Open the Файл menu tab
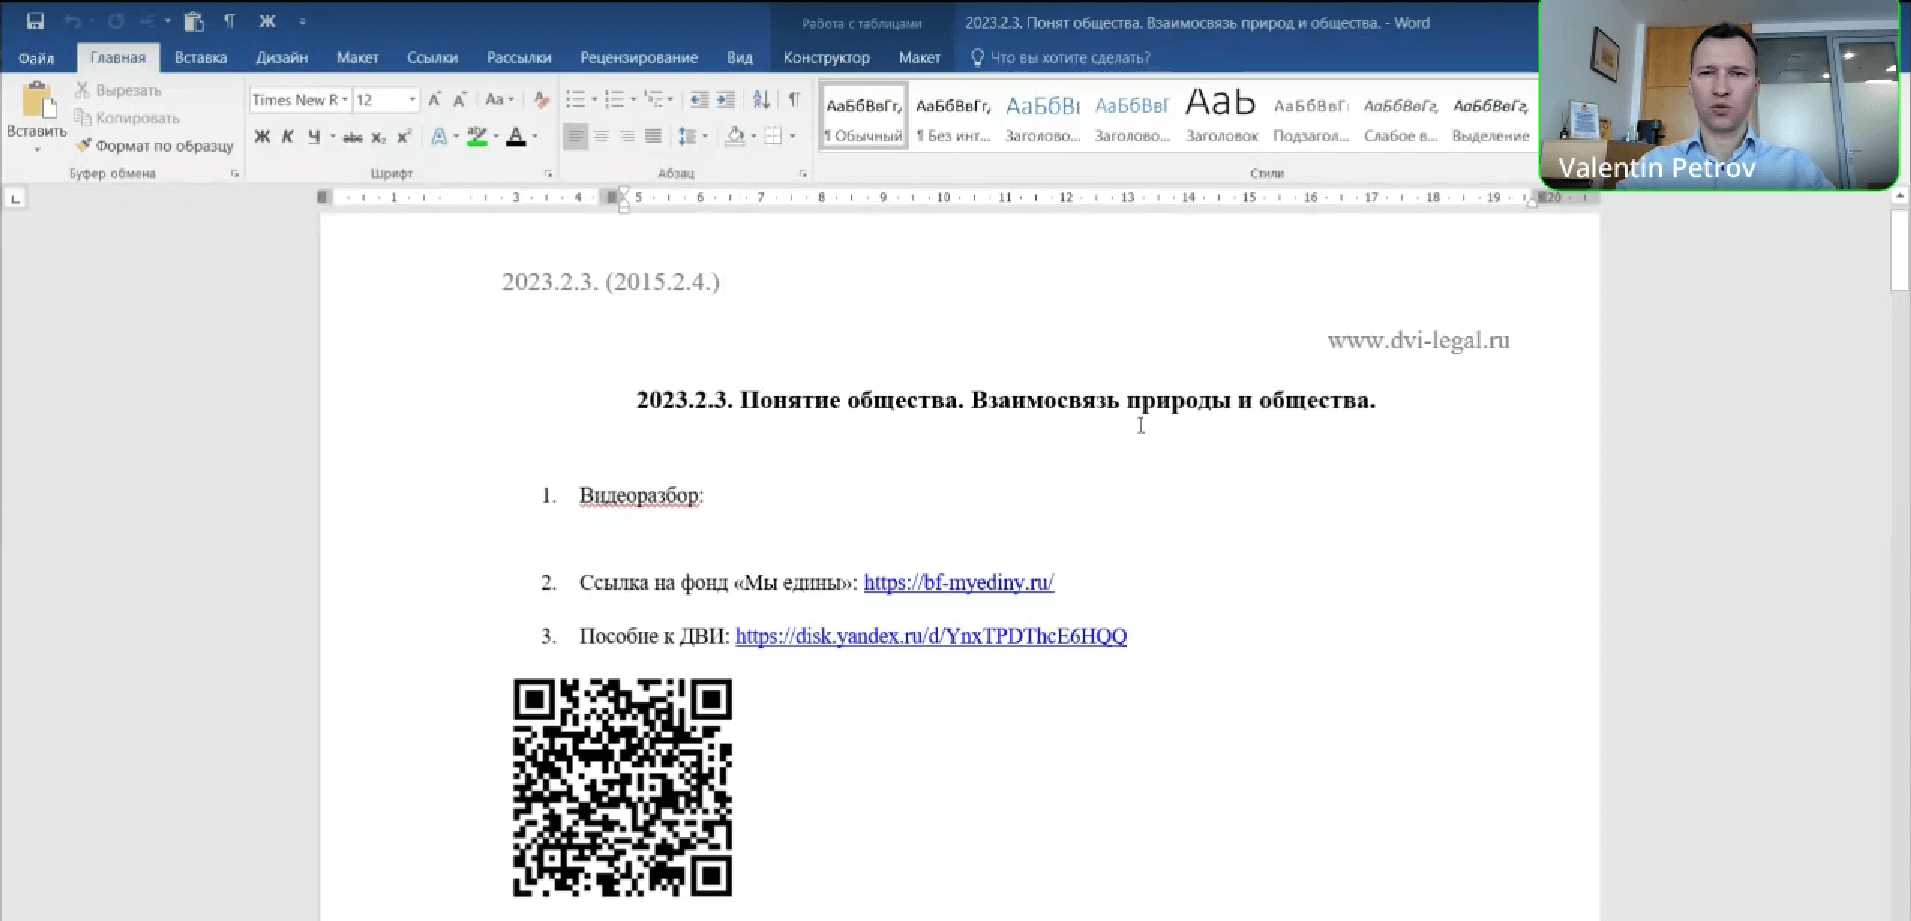 coord(36,58)
